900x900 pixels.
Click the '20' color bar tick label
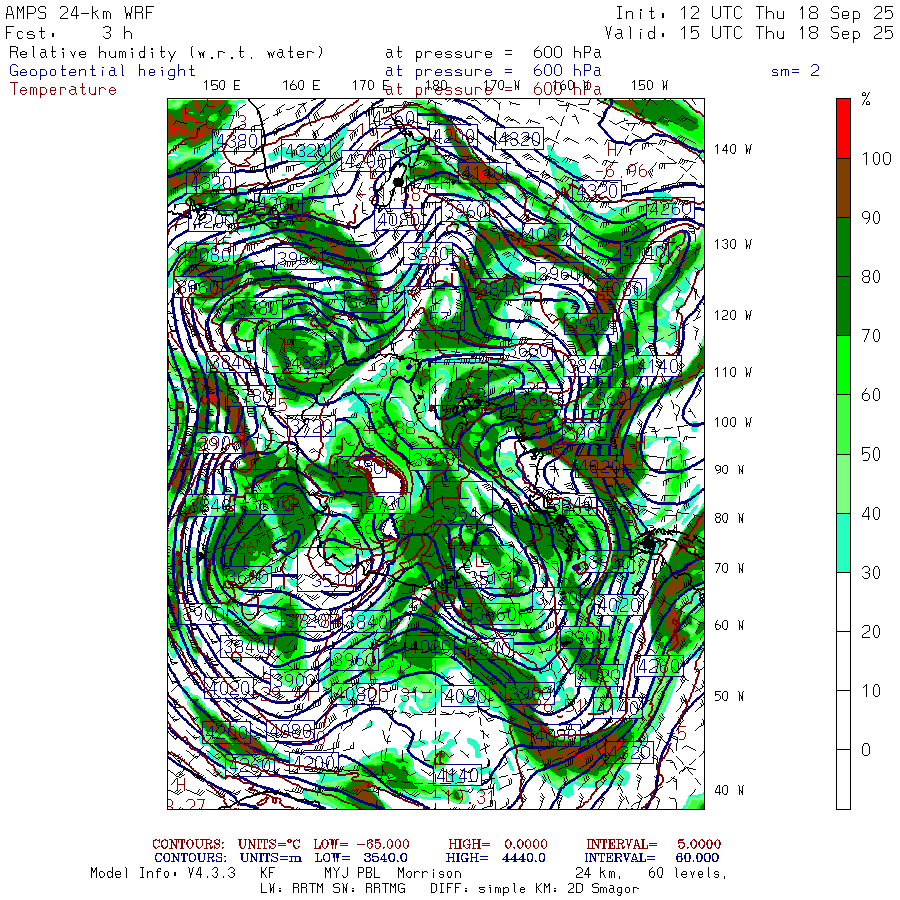[871, 631]
